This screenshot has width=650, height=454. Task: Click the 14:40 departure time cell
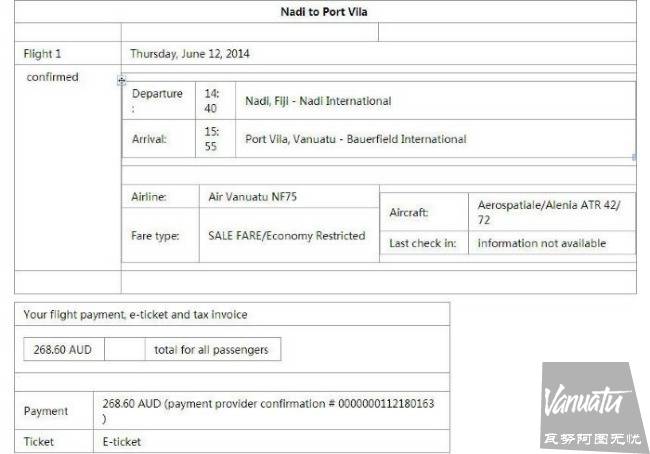(213, 100)
